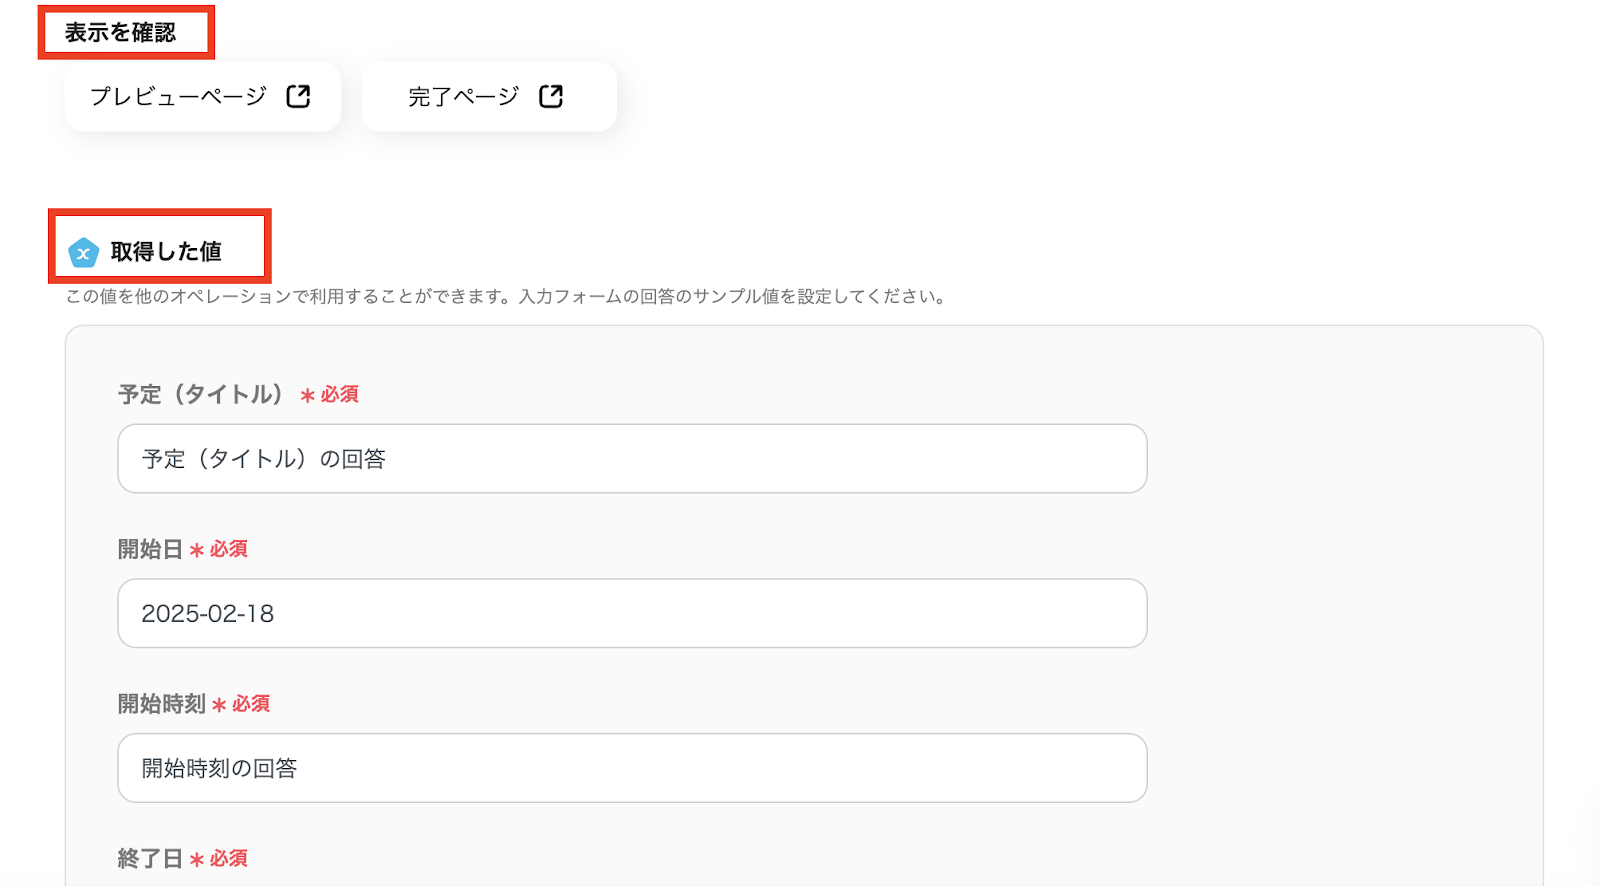Click the description text under 取得した値
1600x886 pixels.
(505, 297)
